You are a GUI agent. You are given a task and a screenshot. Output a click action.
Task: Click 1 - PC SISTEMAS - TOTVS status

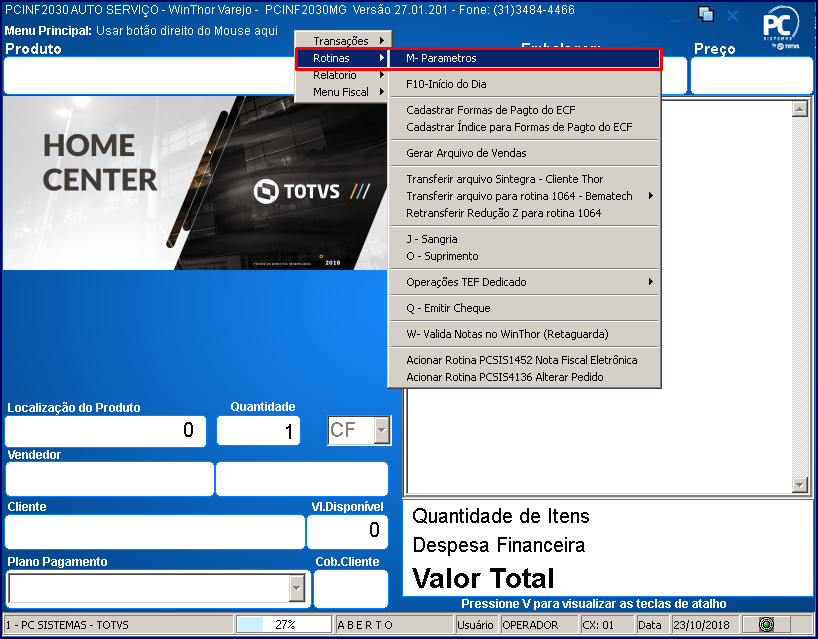coord(118,624)
